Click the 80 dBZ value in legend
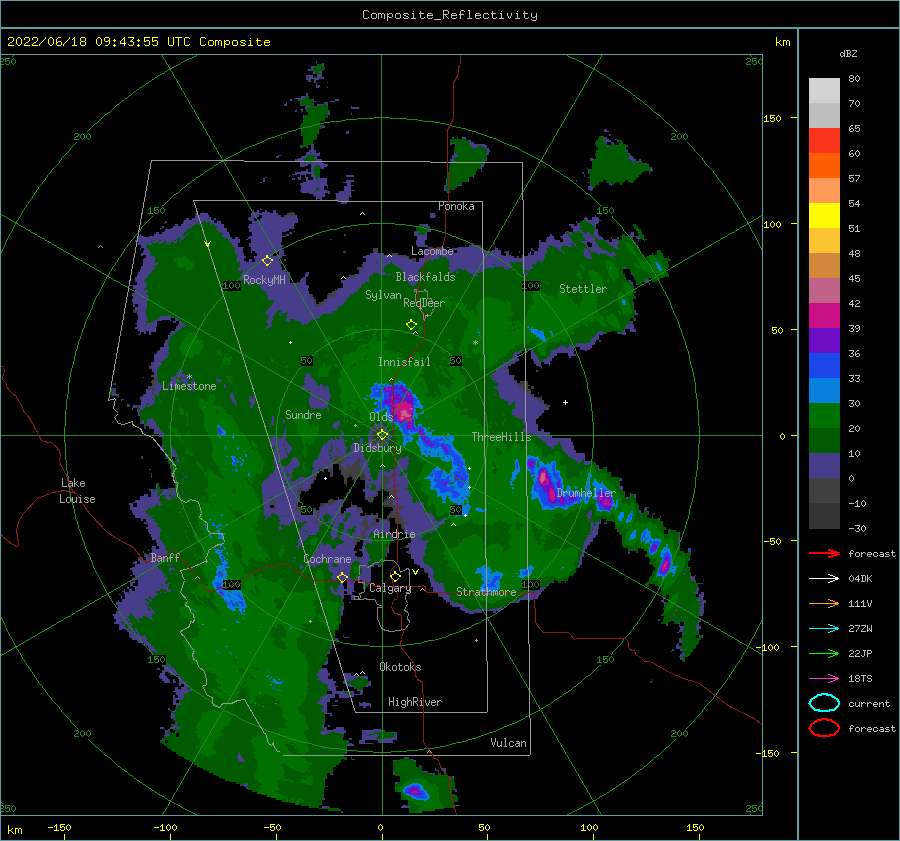The image size is (900, 841). point(854,79)
